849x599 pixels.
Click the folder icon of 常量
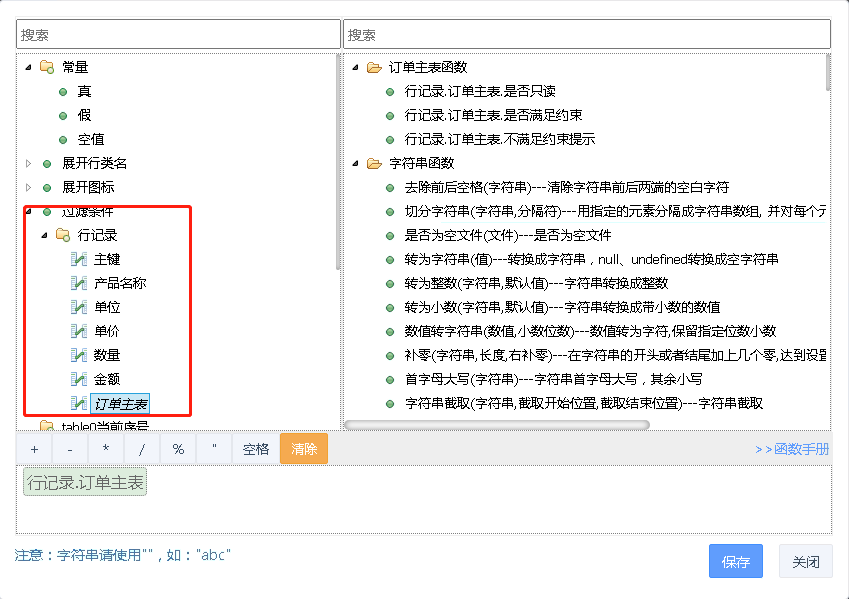pos(47,67)
